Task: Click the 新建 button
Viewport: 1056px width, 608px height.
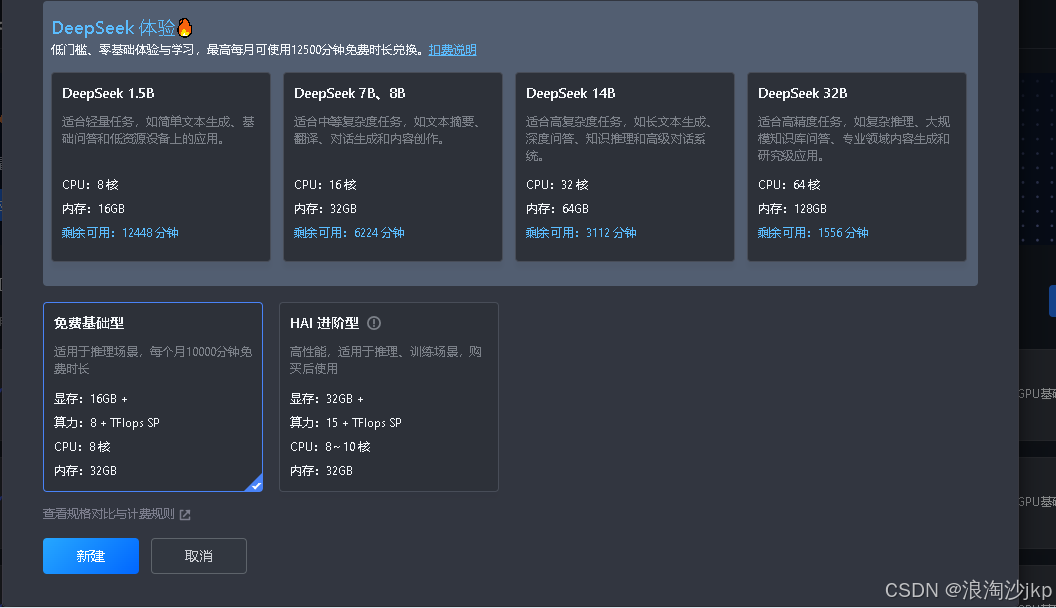Action: (91, 556)
